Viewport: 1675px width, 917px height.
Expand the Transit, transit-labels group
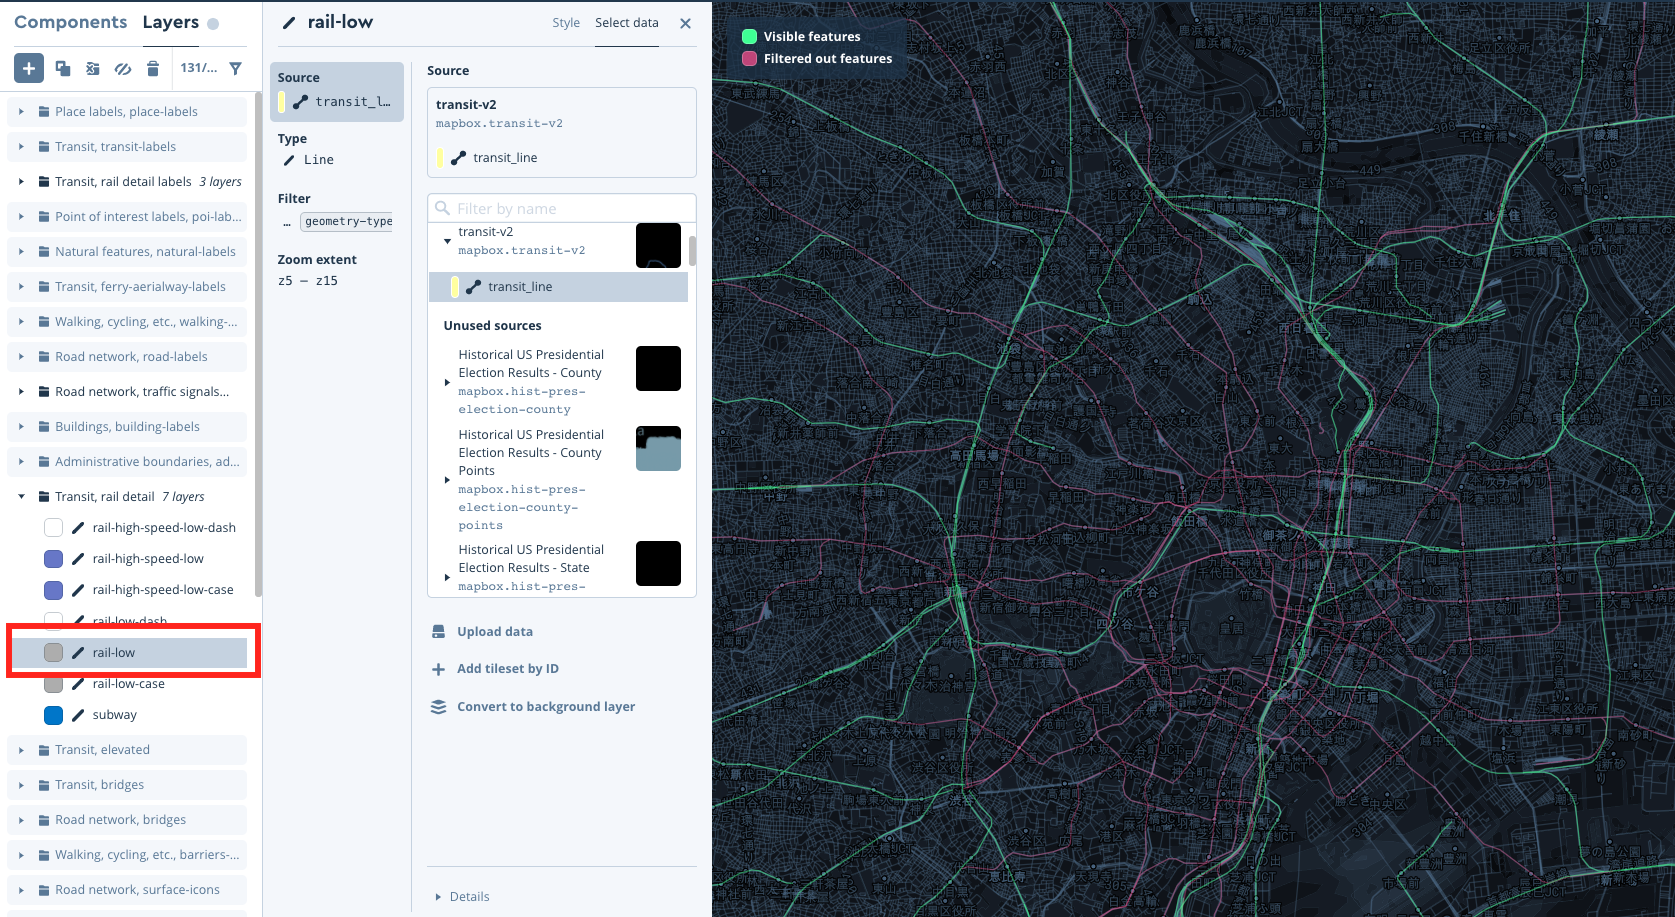21,147
